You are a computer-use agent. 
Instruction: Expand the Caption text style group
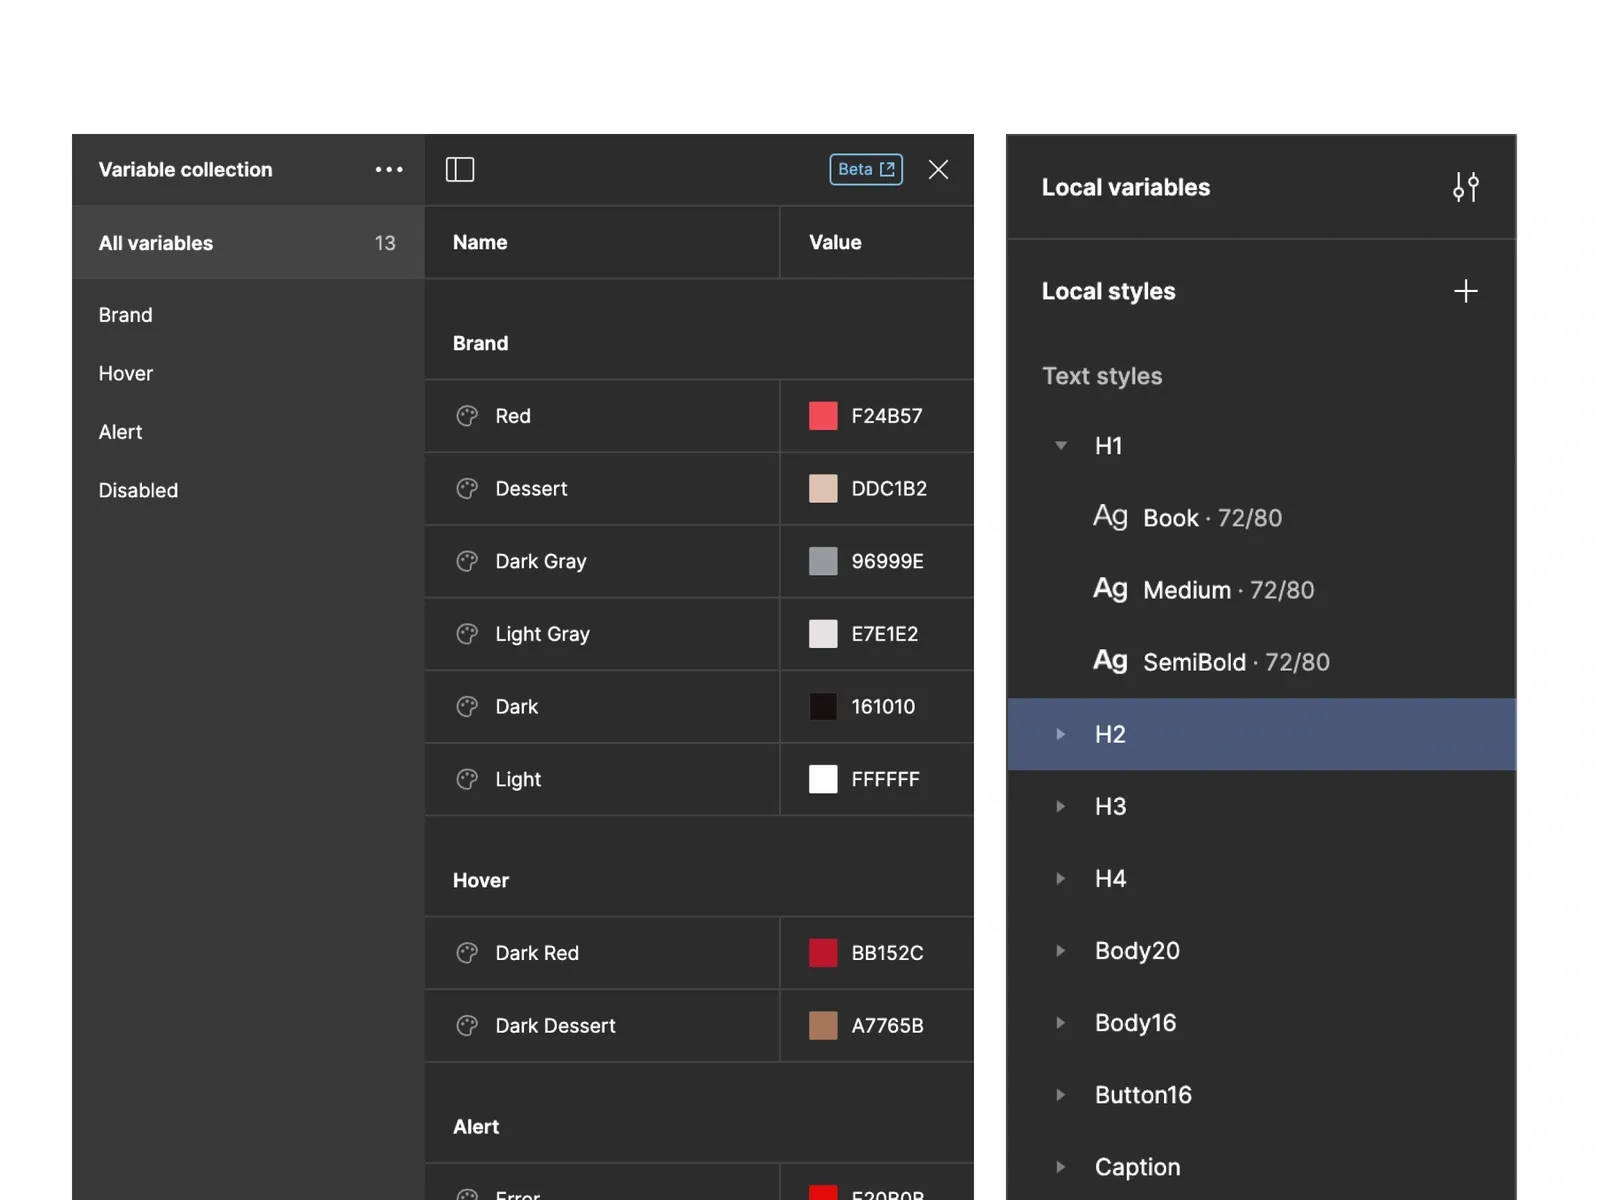pyautogui.click(x=1060, y=1166)
